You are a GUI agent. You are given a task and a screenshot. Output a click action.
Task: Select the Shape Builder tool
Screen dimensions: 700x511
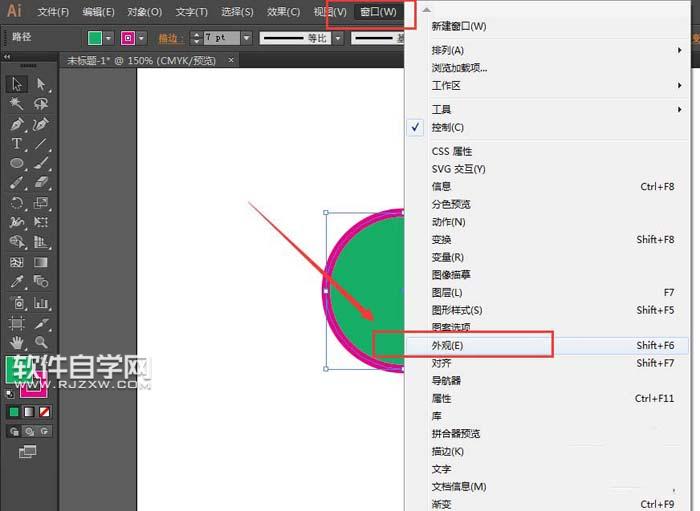pos(17,242)
